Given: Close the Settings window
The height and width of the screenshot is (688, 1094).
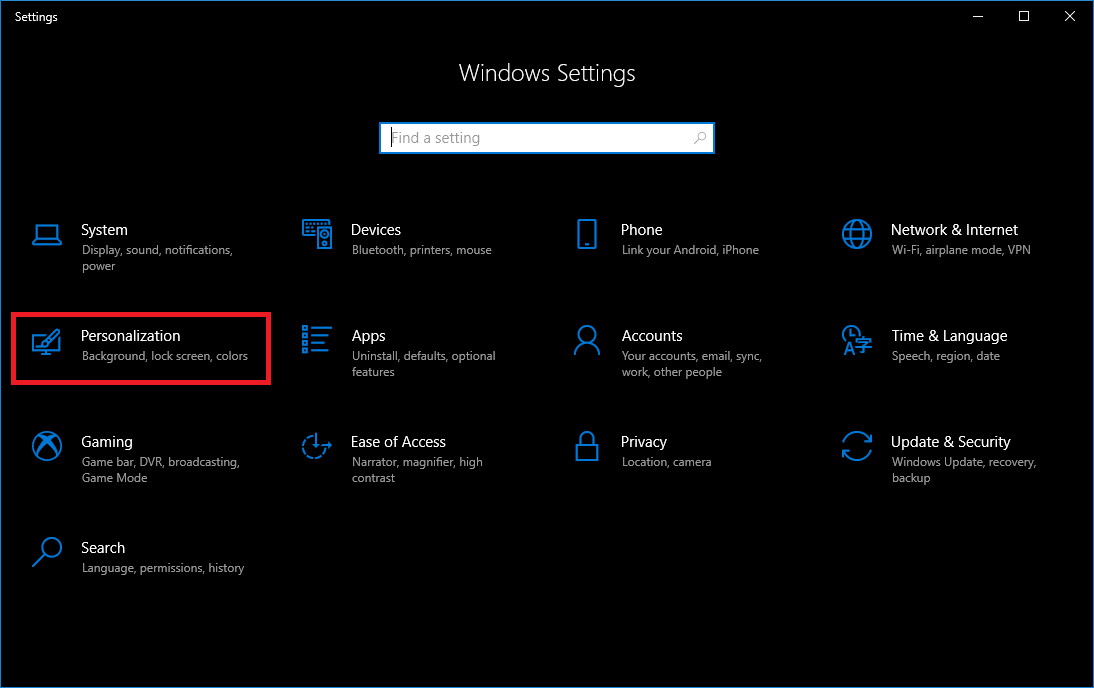Looking at the screenshot, I should (1070, 16).
